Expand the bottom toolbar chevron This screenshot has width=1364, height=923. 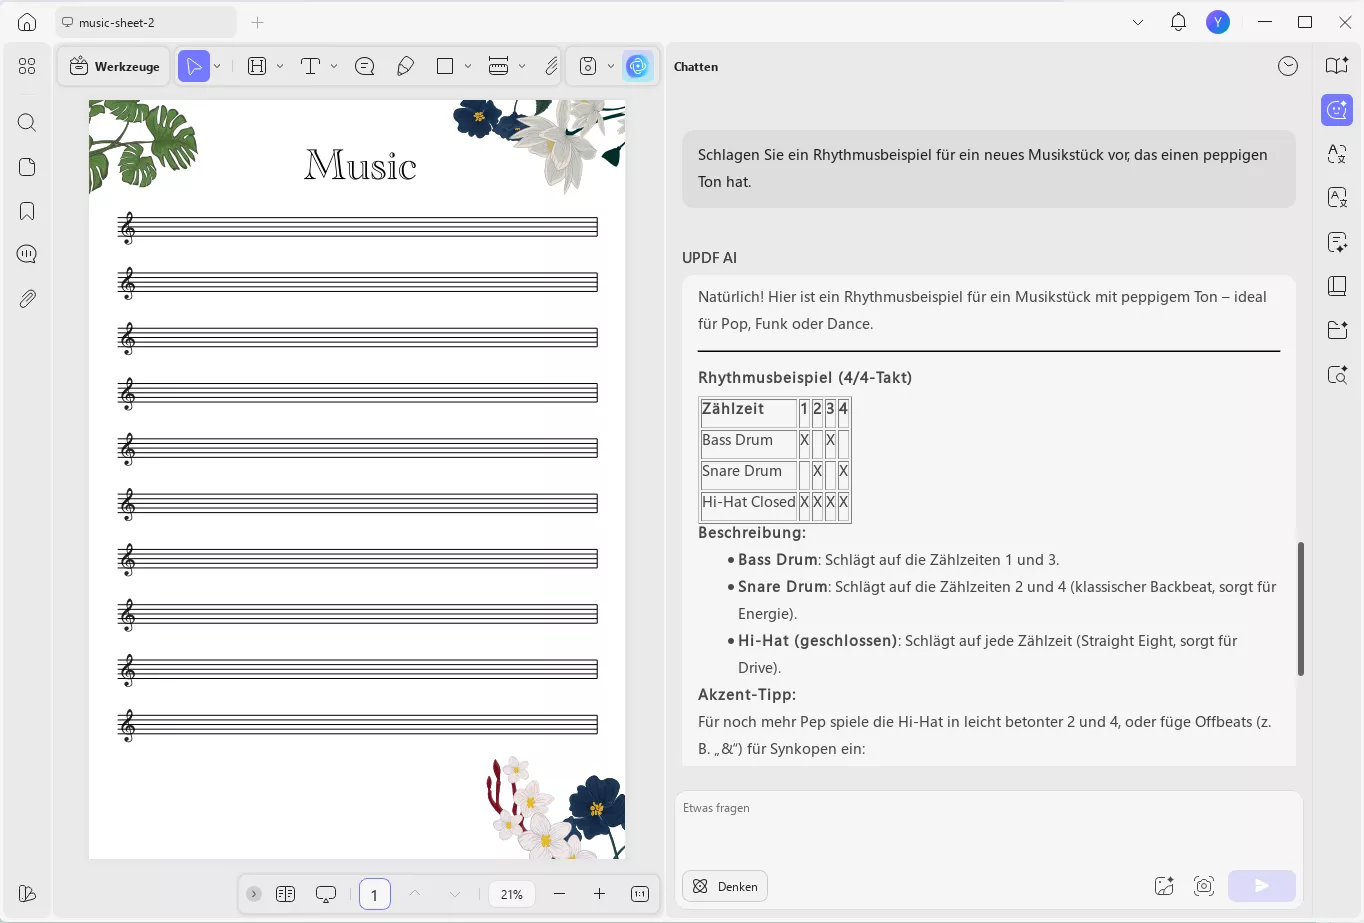tap(254, 894)
